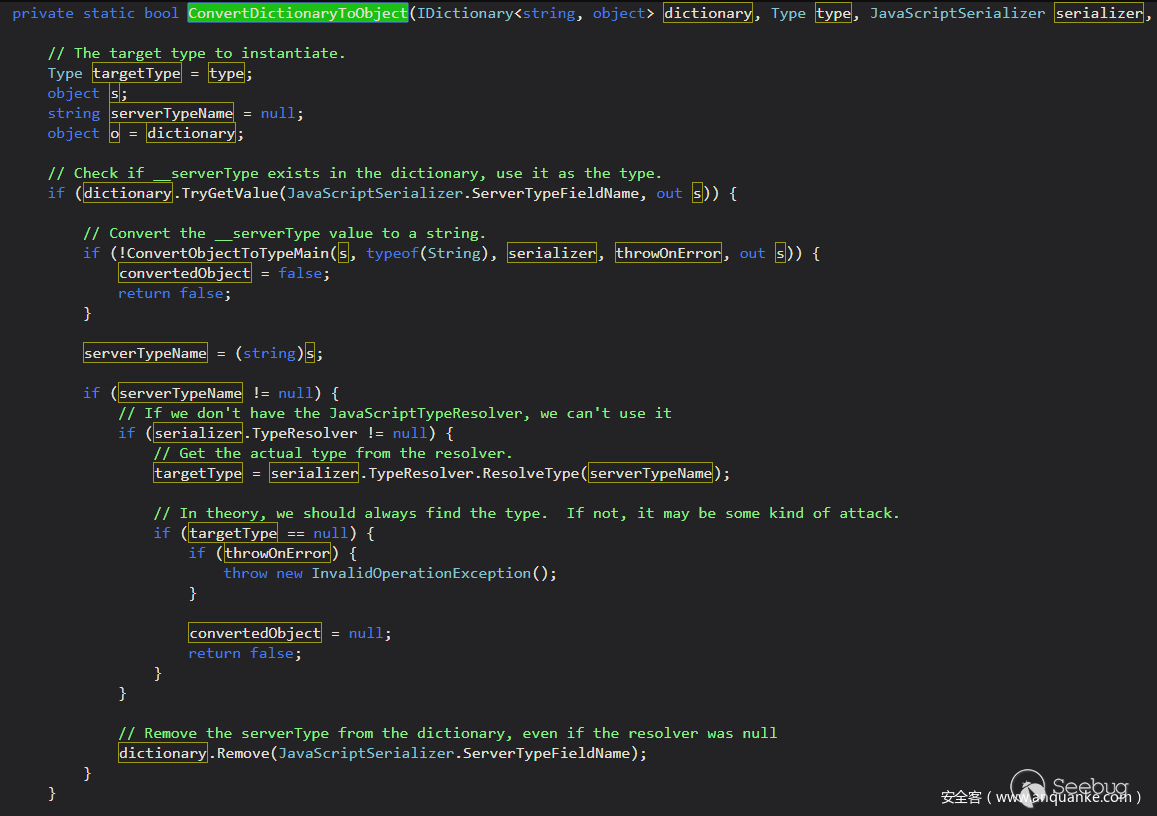Click the comment 'Check if __serverType exists in the dictionary'
Viewport: 1157px width, 816px height.
[355, 173]
